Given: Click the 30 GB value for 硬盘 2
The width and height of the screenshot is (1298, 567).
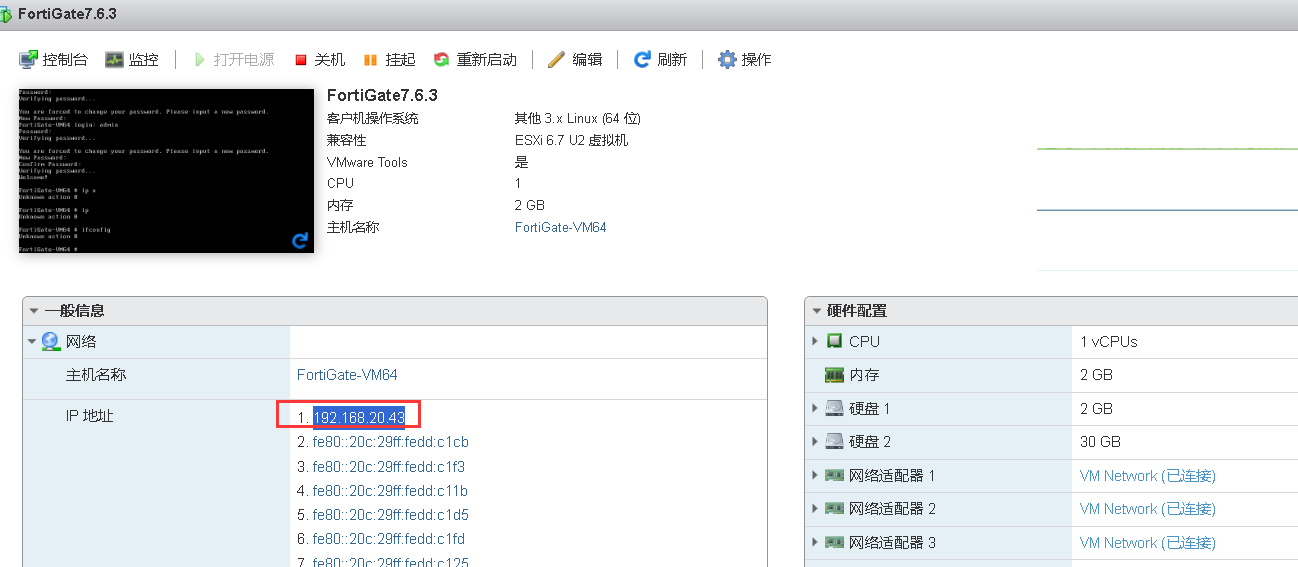Looking at the screenshot, I should (x=1100, y=442).
